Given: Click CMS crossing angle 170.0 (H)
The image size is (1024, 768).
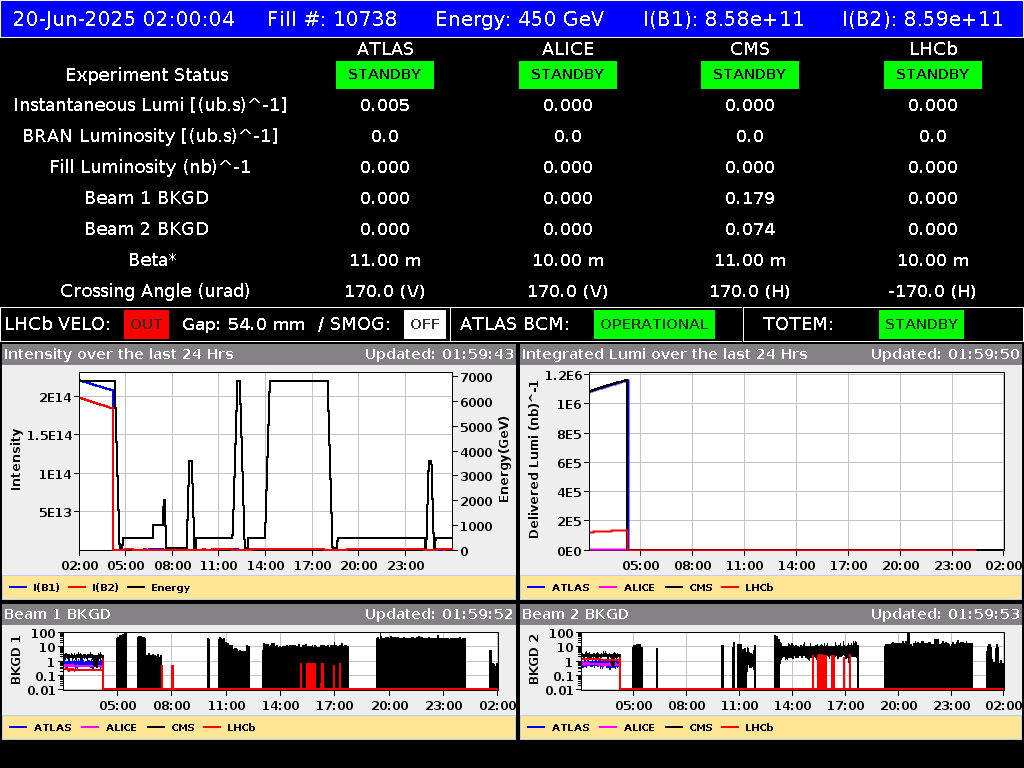Looking at the screenshot, I should (750, 291).
